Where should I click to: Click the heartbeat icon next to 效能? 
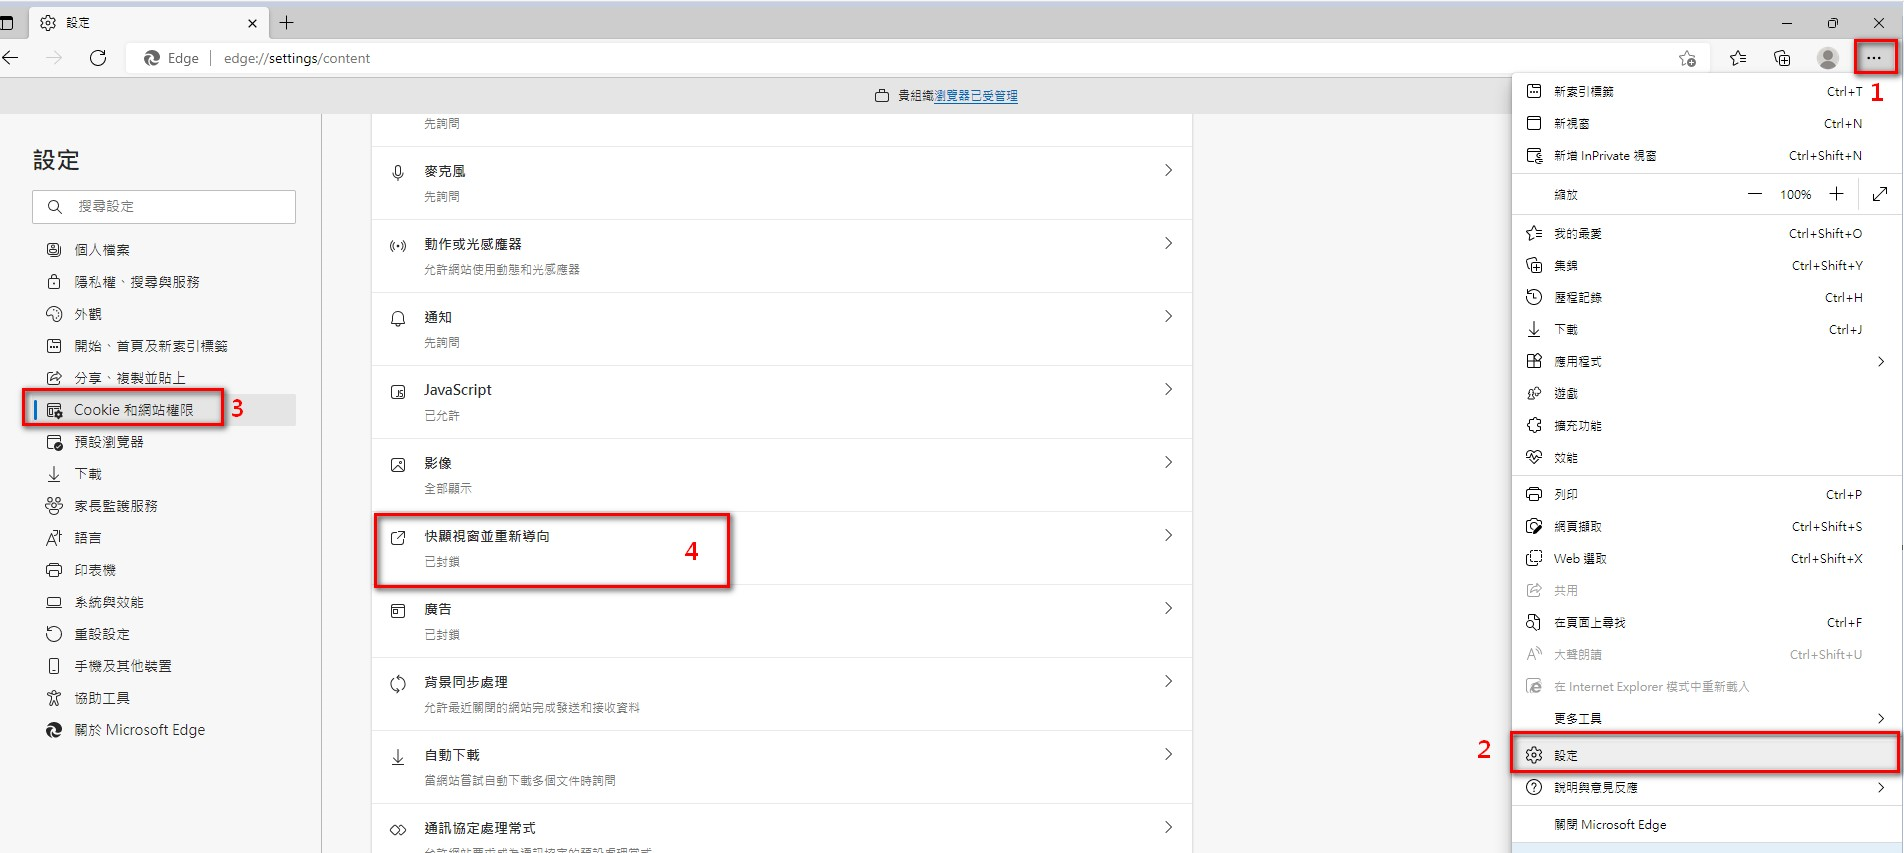1534,457
